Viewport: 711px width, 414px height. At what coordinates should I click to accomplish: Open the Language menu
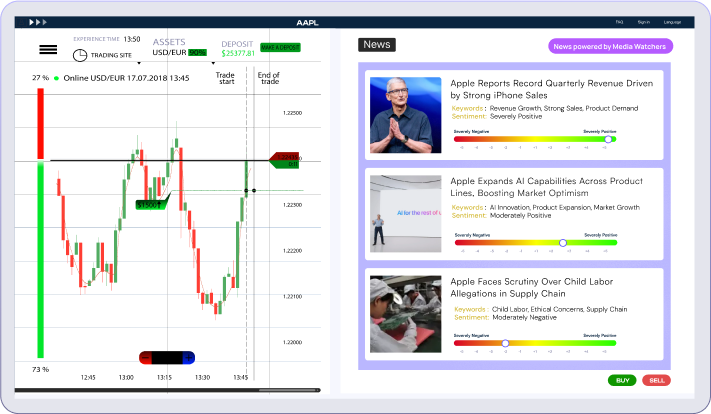click(x=672, y=22)
